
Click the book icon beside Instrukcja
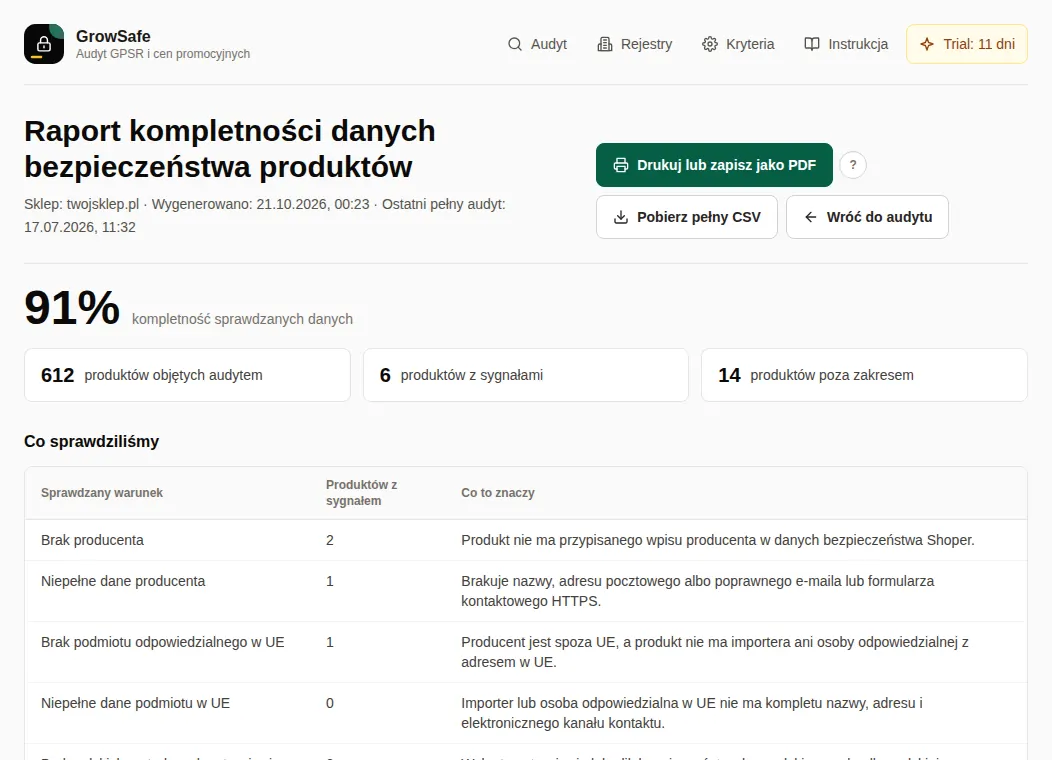[812, 44]
